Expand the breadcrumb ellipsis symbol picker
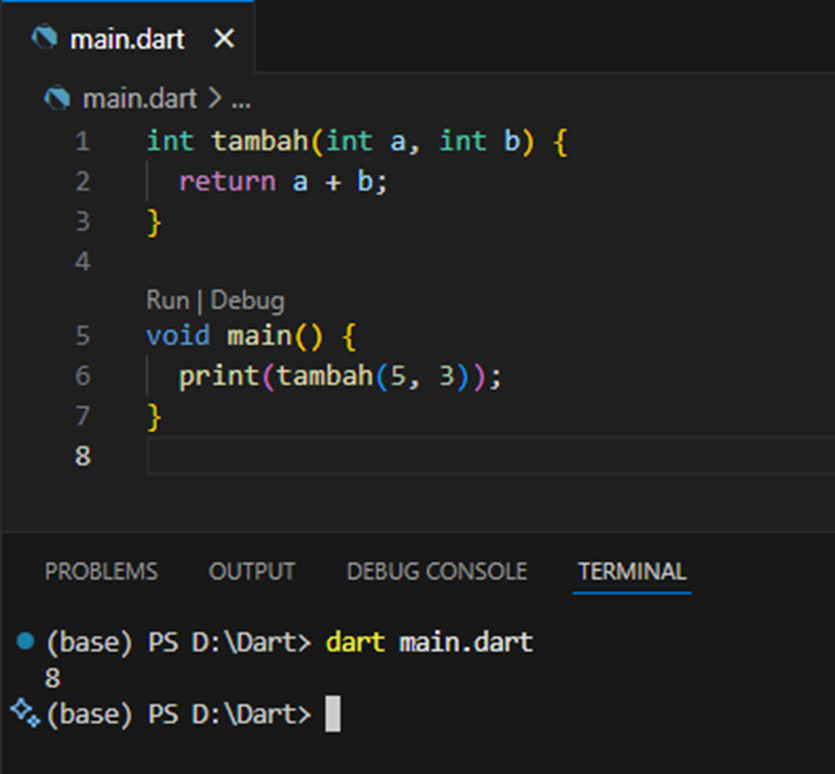The image size is (835, 774). coord(241,99)
